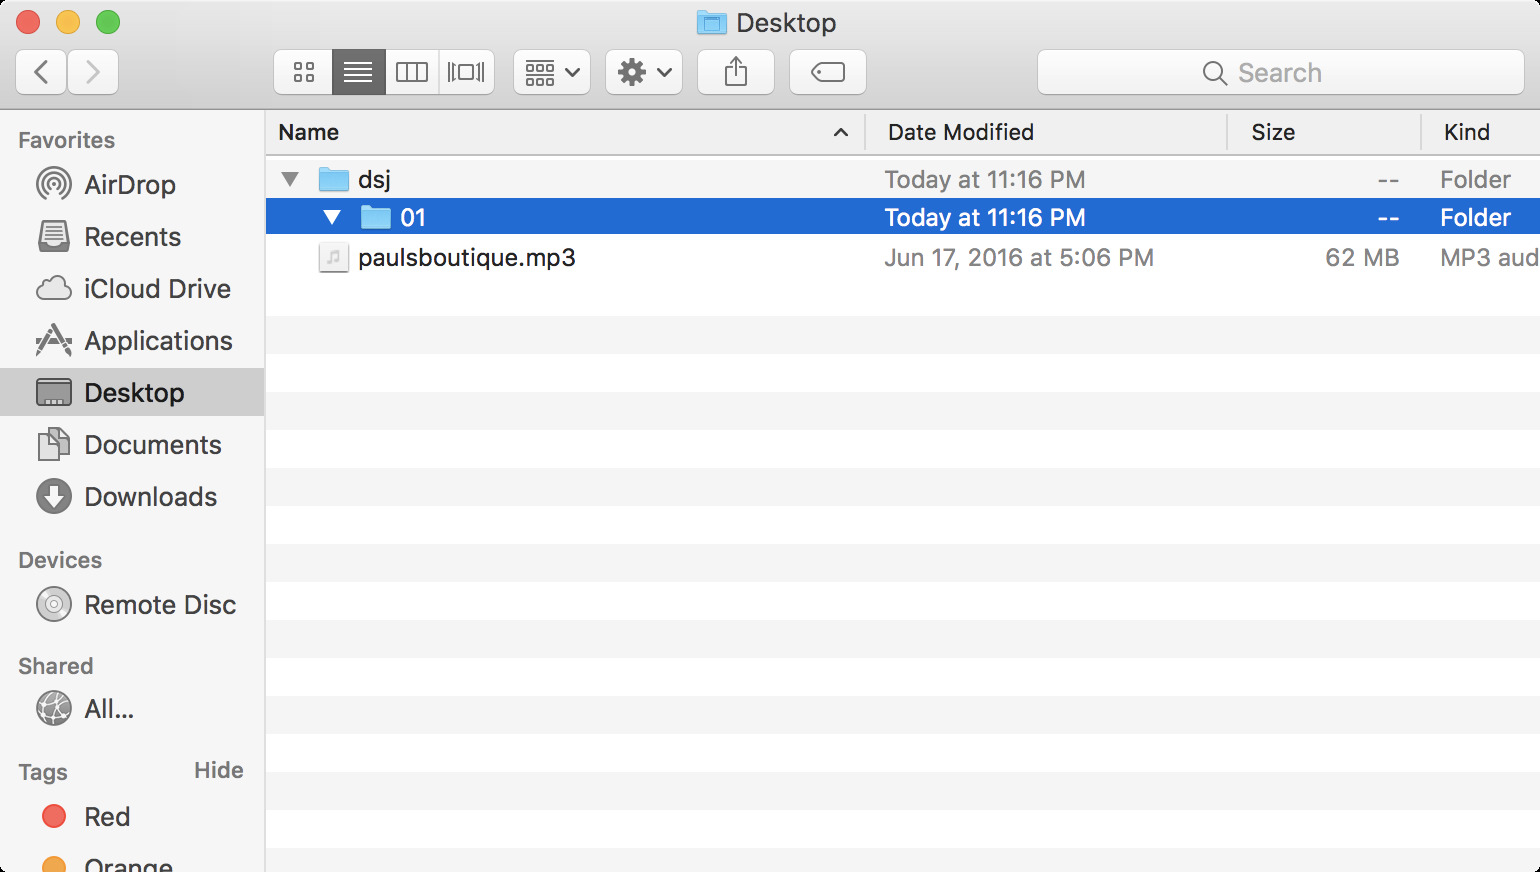The height and width of the screenshot is (872, 1540).
Task: Collapse the 01 folder disclosure triangle
Action: tap(332, 217)
